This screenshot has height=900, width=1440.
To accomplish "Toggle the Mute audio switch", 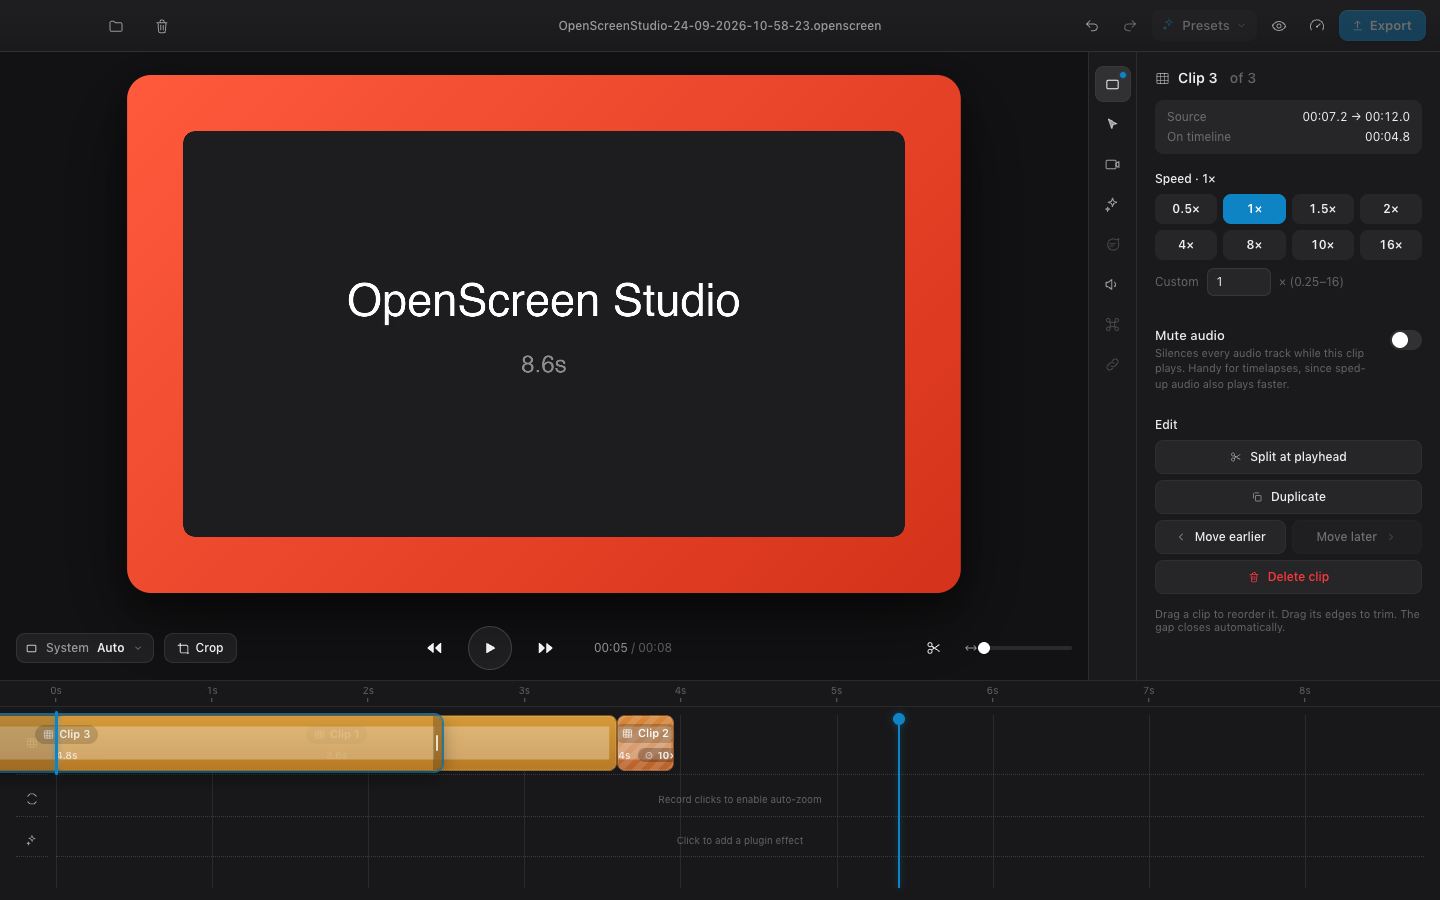I will coord(1405,340).
